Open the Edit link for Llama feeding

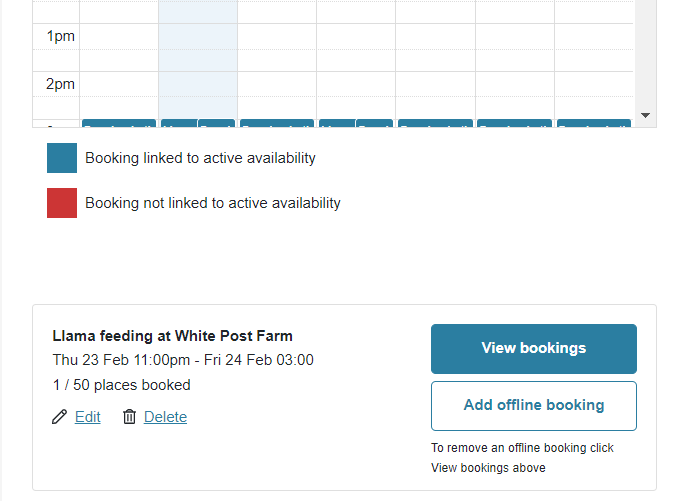[88, 417]
